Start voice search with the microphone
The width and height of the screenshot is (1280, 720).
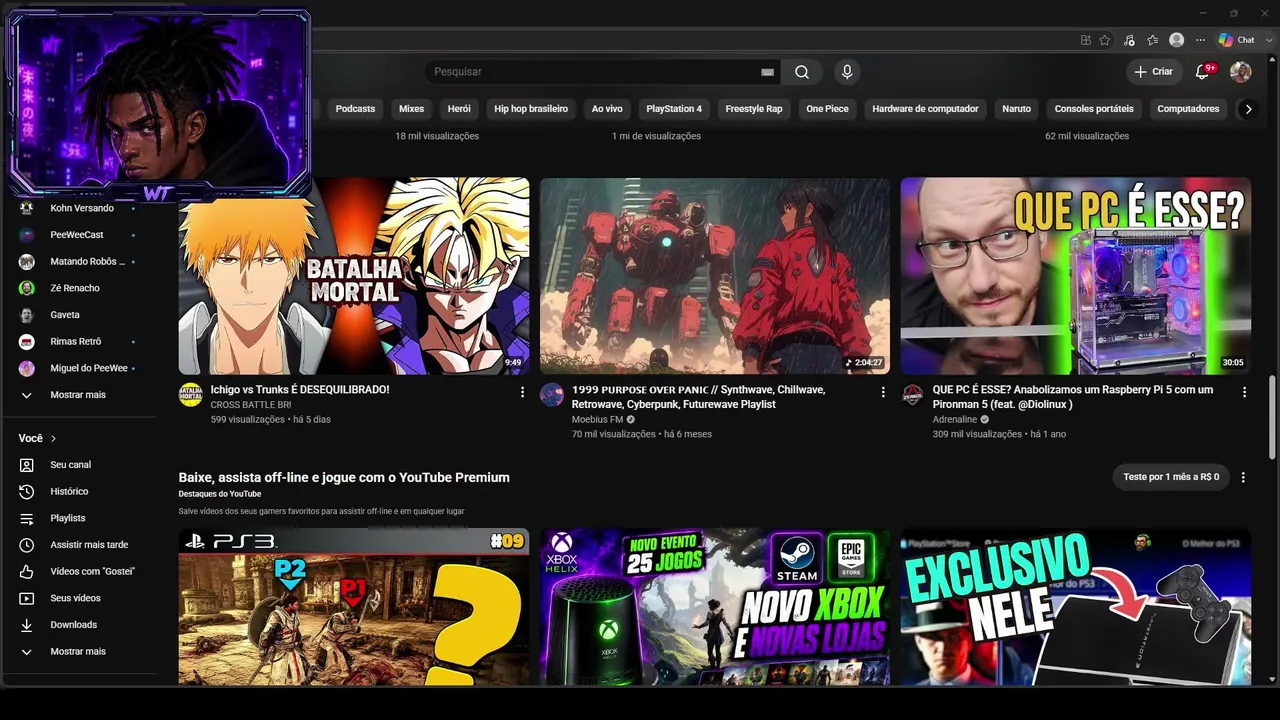(x=847, y=72)
